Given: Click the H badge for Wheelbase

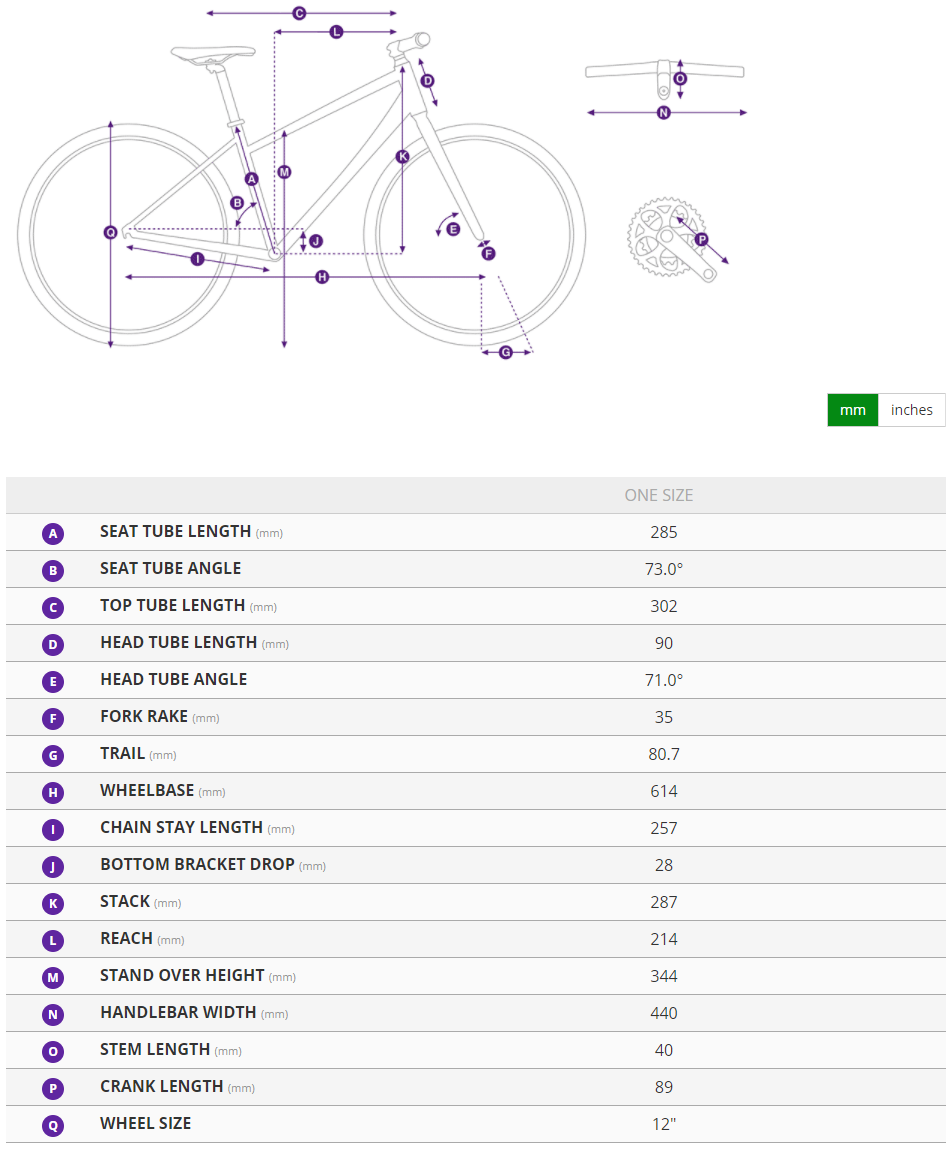Looking at the screenshot, I should click(x=53, y=792).
